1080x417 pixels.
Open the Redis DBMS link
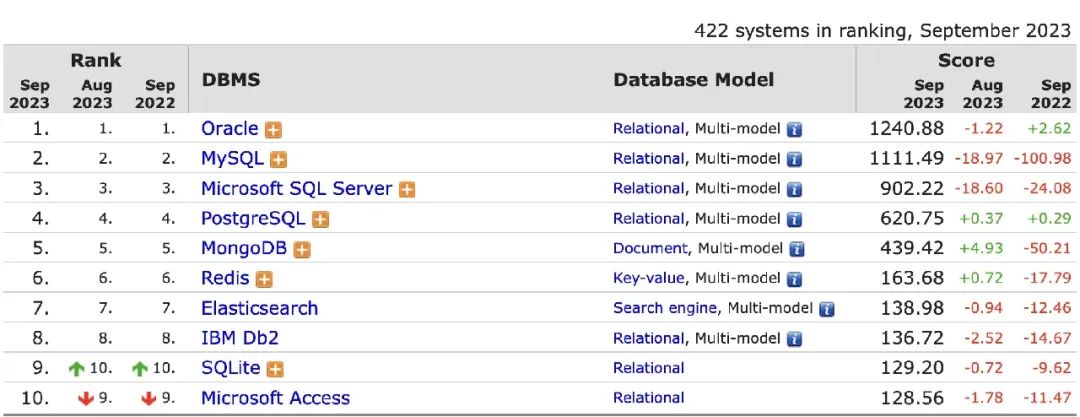(225, 278)
